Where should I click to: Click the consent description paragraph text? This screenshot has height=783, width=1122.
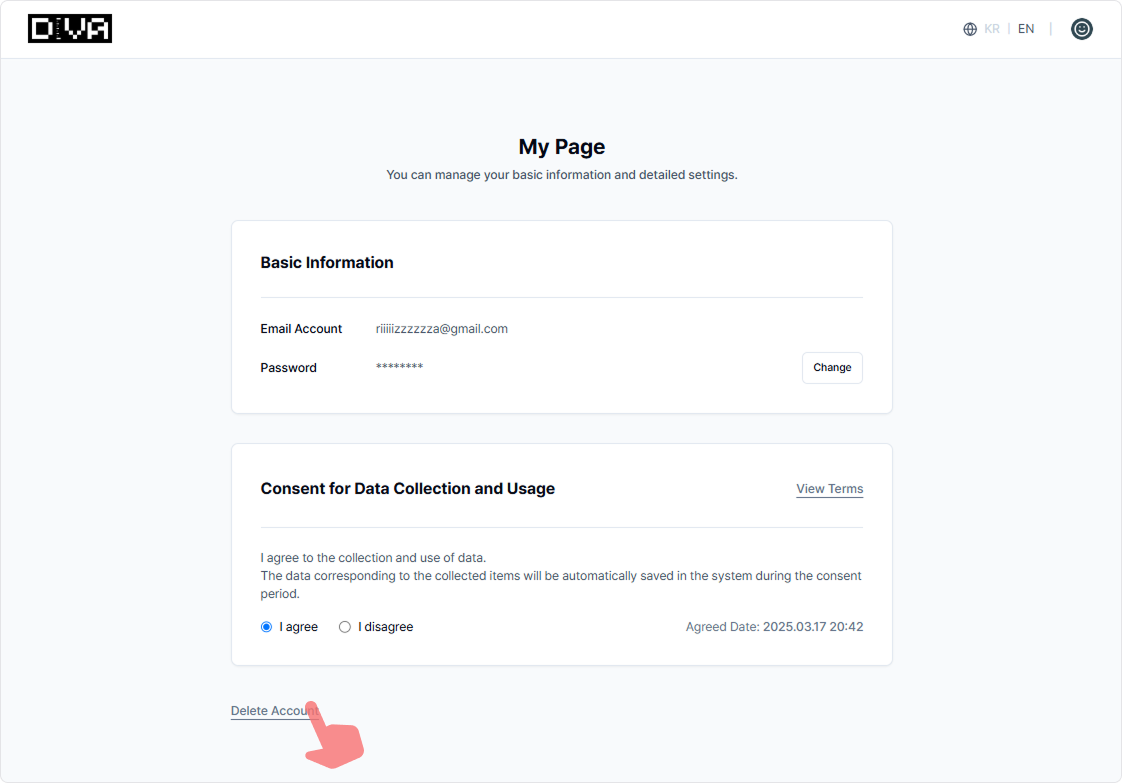click(x=560, y=576)
